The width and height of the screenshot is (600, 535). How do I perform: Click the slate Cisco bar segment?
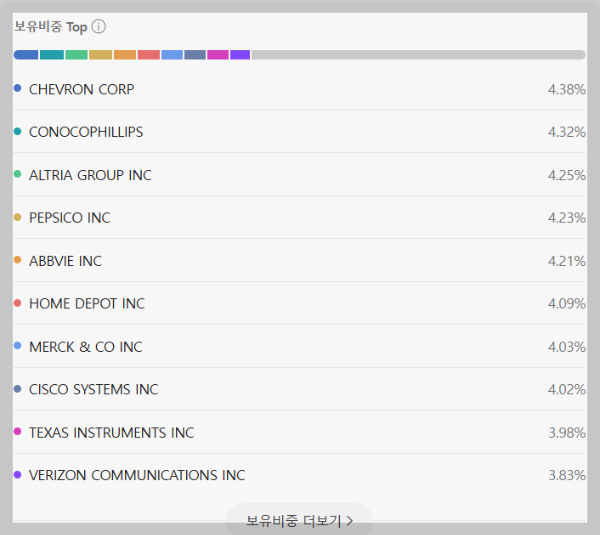195,55
